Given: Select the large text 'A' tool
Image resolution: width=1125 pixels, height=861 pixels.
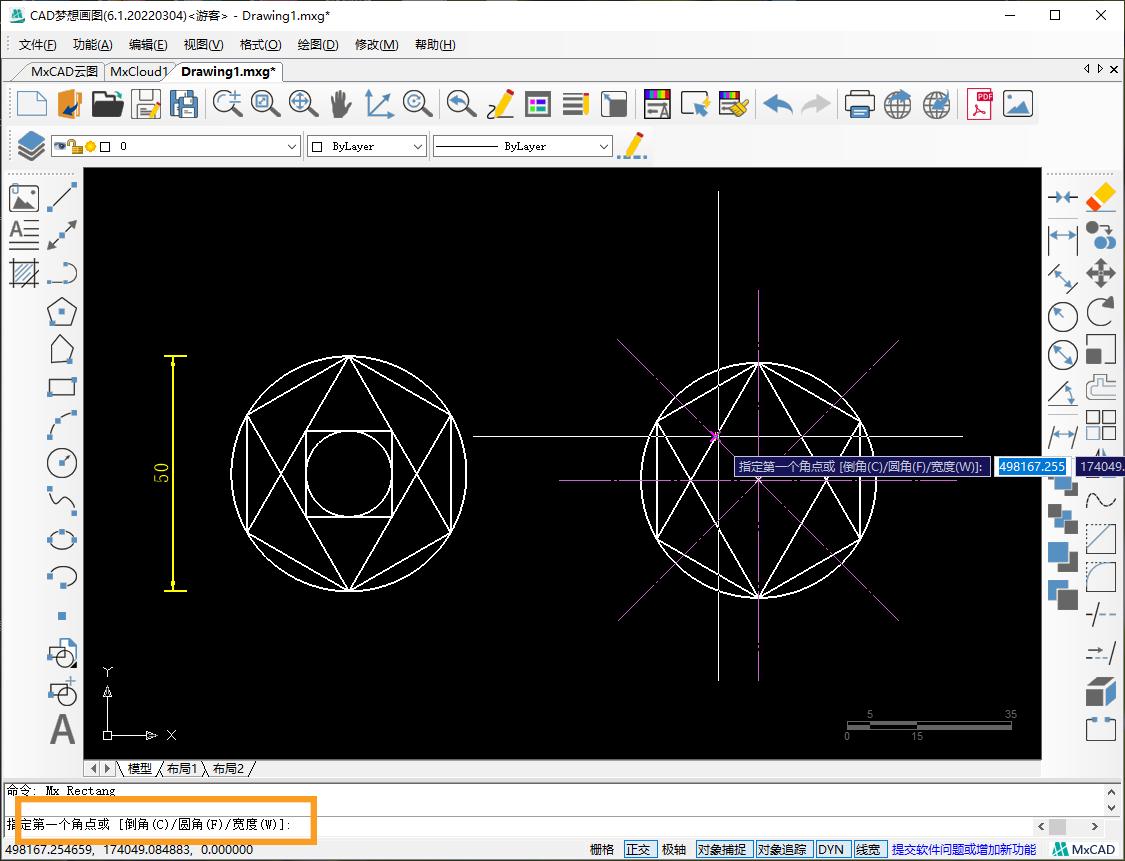Looking at the screenshot, I should [x=62, y=730].
